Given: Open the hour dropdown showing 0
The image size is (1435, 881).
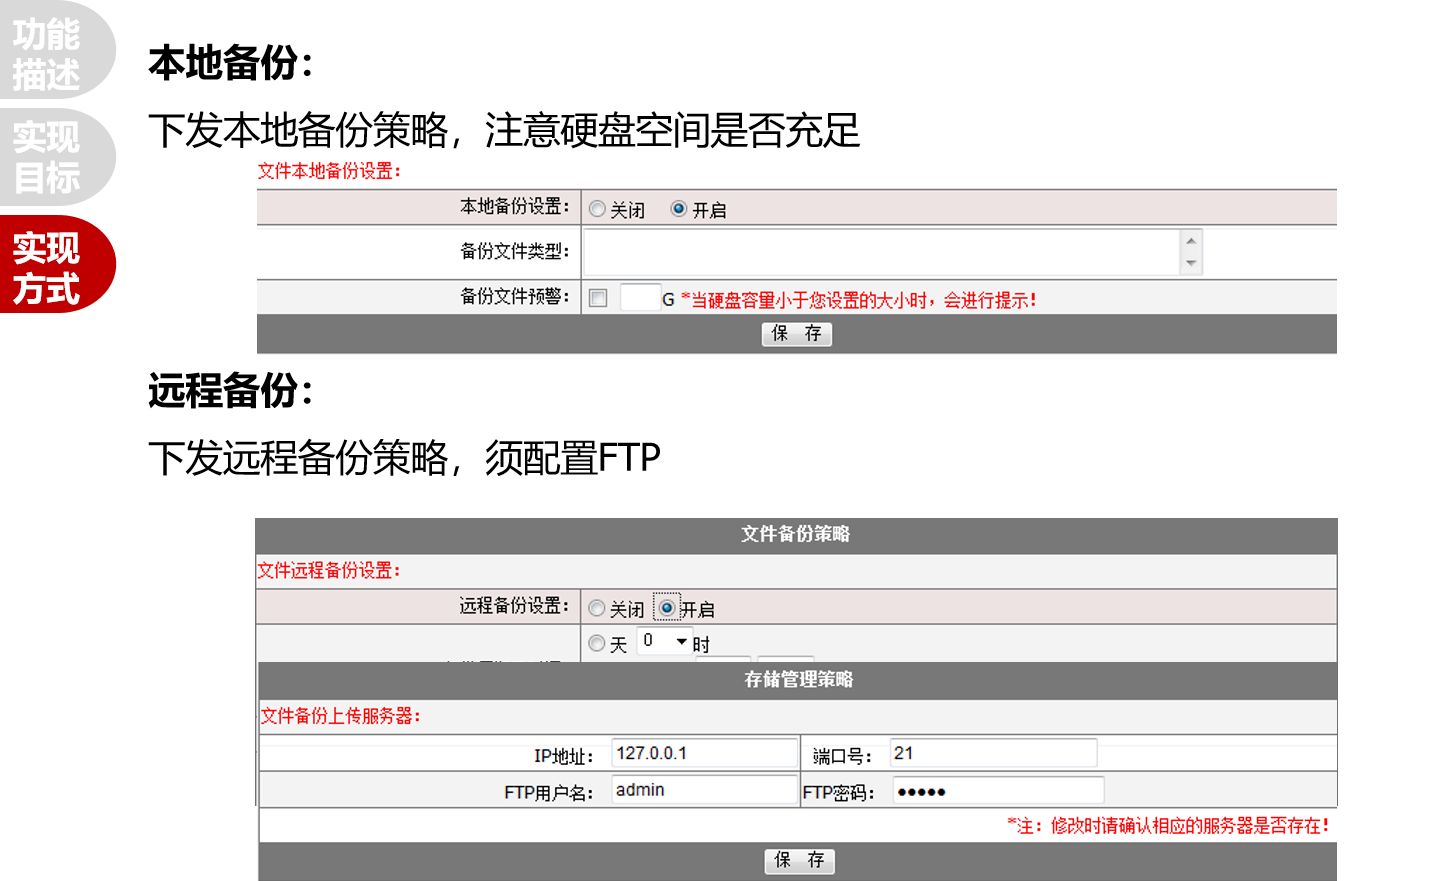Looking at the screenshot, I should click(665, 641).
